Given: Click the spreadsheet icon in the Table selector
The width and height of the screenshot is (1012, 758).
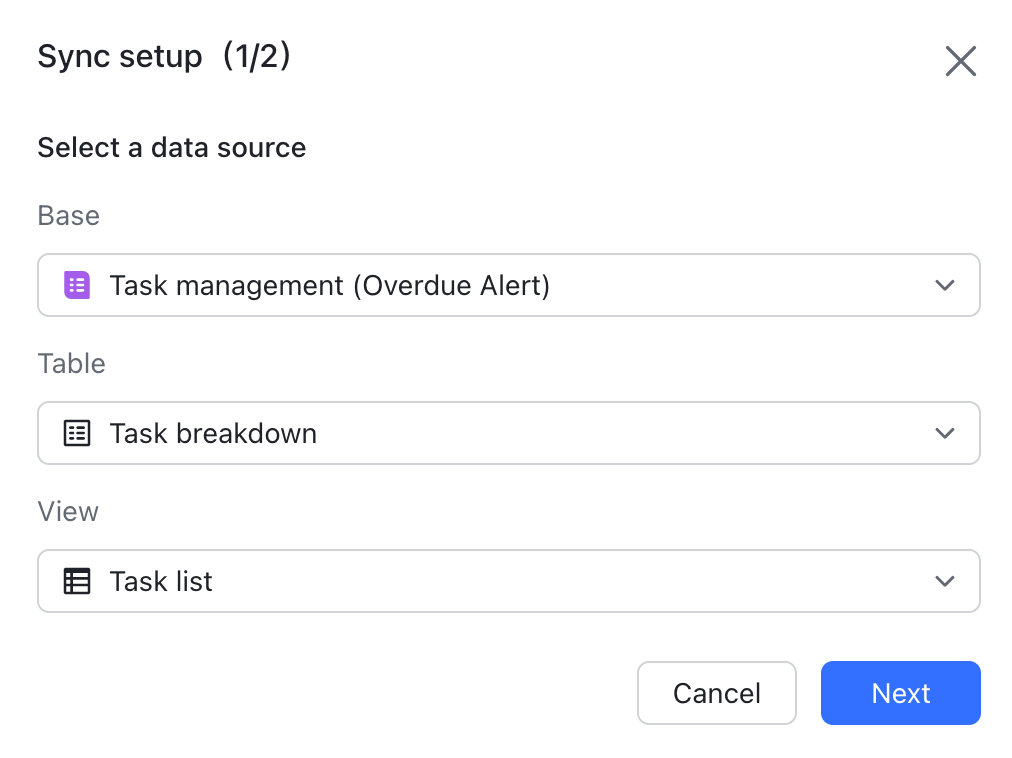Looking at the screenshot, I should [76, 433].
